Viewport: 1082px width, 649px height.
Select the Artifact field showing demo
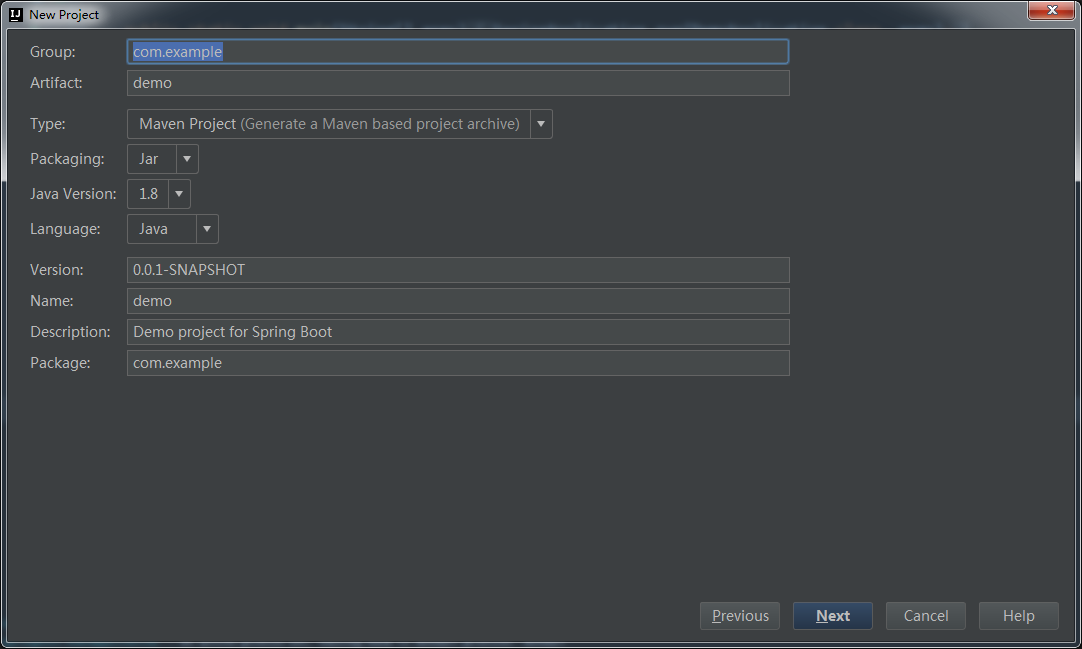click(x=458, y=82)
